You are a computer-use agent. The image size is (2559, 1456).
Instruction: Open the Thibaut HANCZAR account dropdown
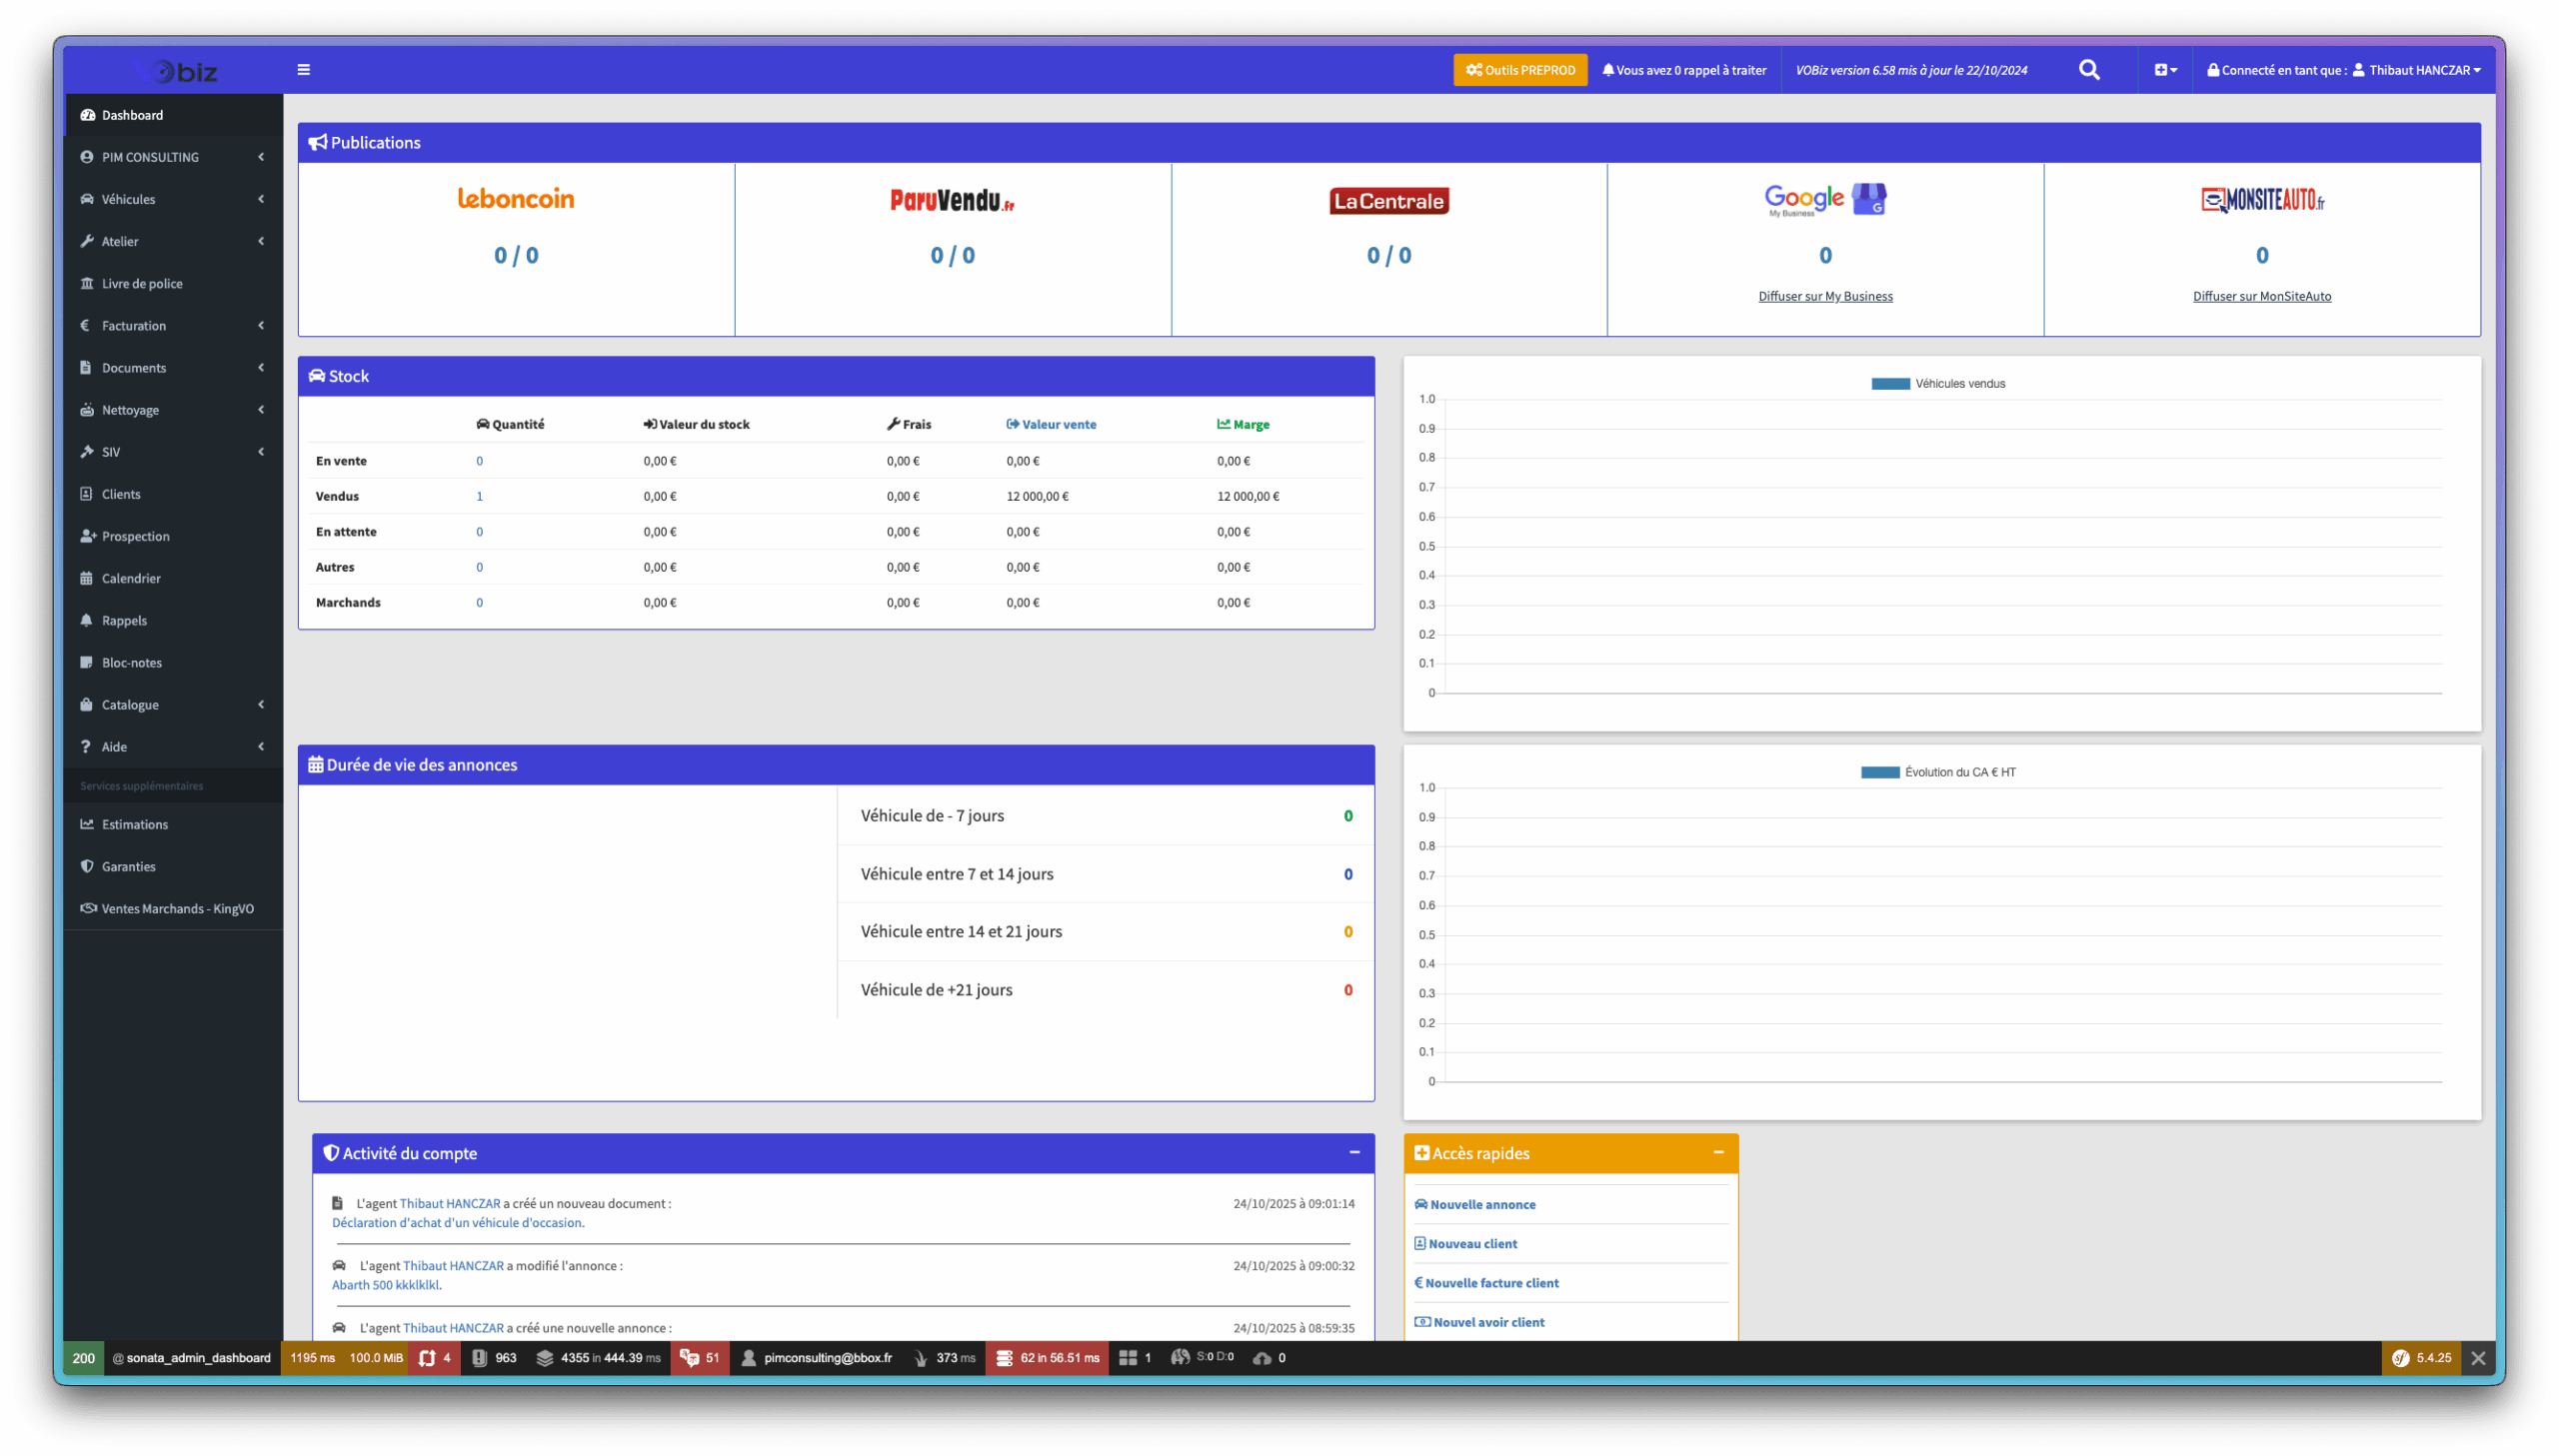pos(2417,69)
